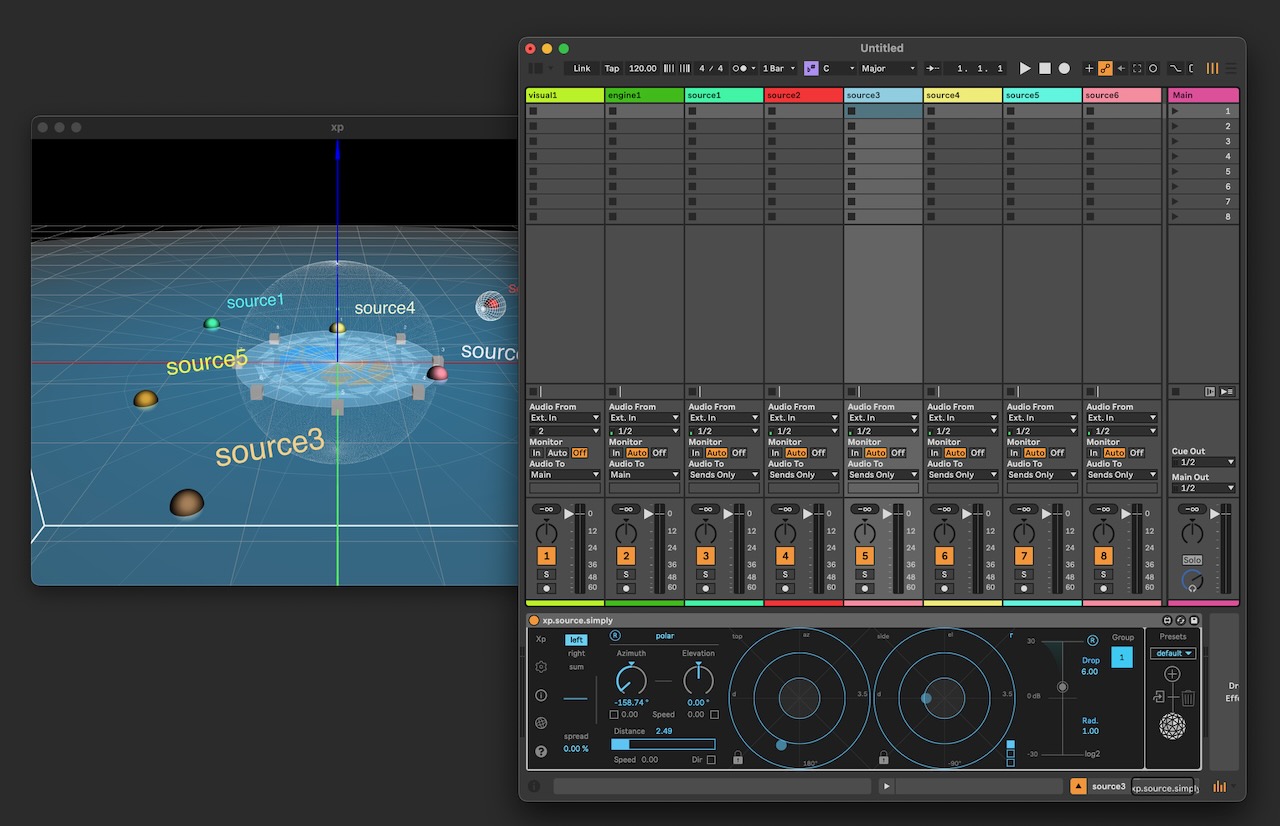Click Group 1 button in the device
Image resolution: width=1280 pixels, height=826 pixels.
(1122, 657)
